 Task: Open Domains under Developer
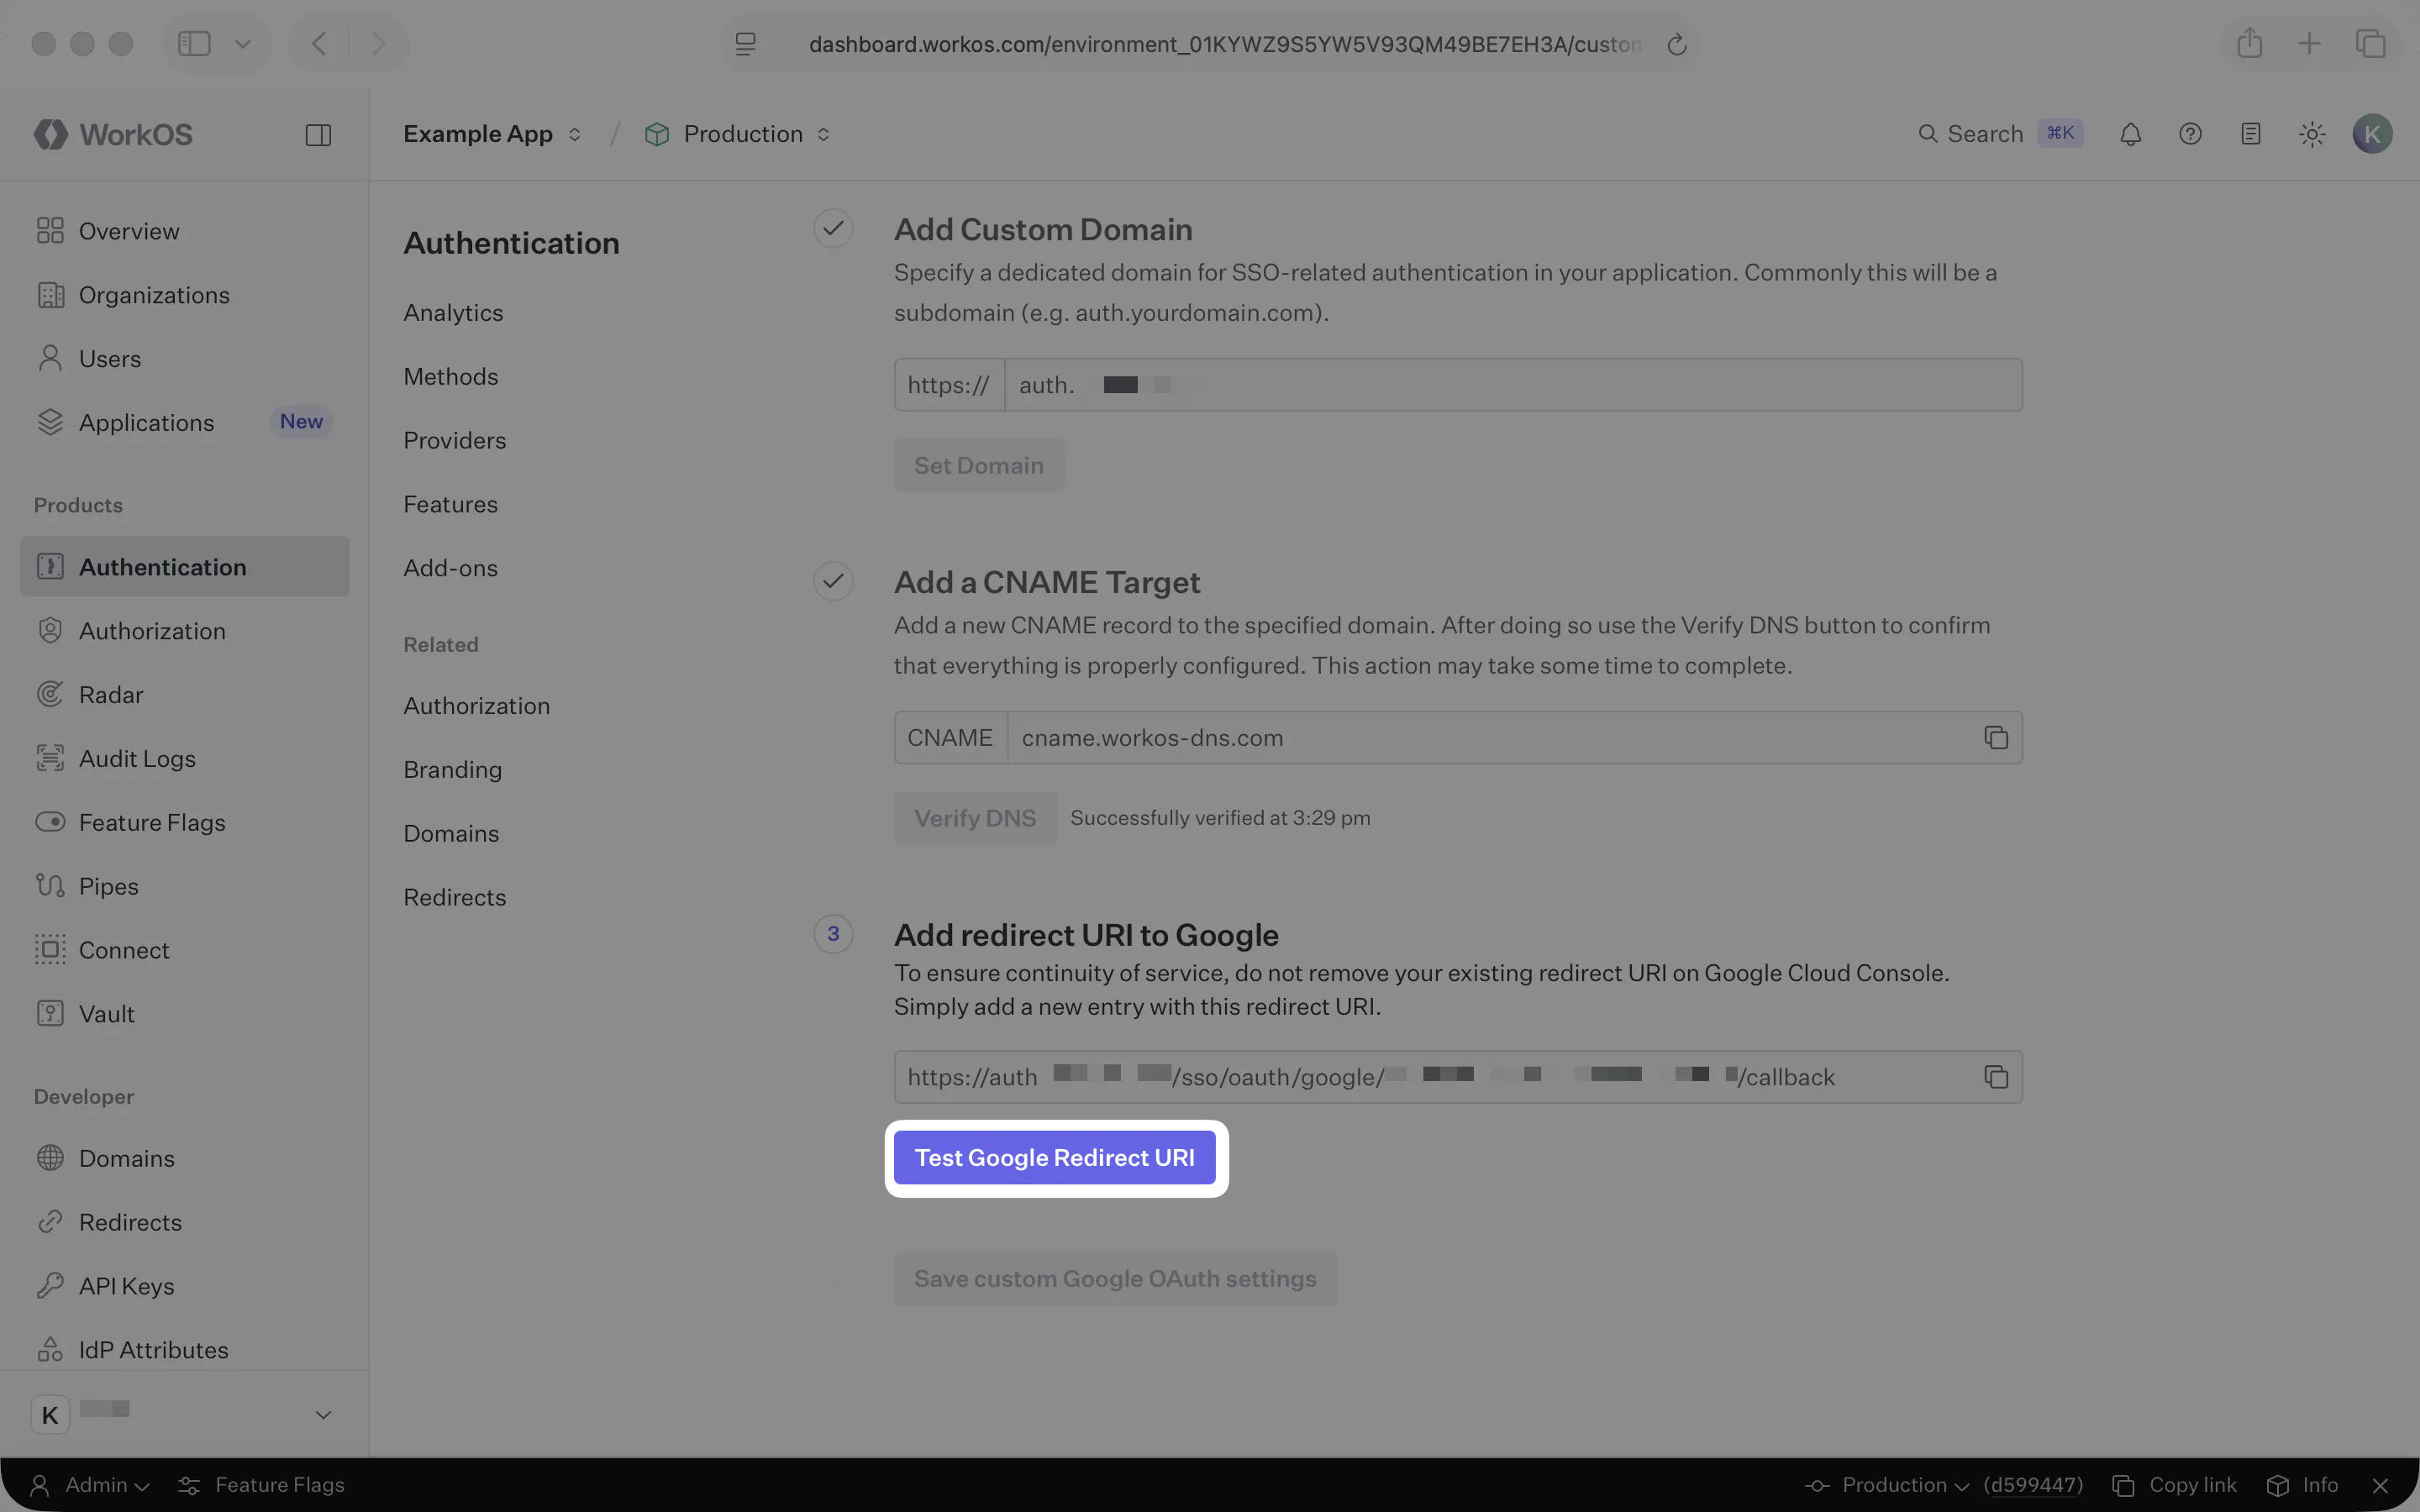tap(185, 1158)
